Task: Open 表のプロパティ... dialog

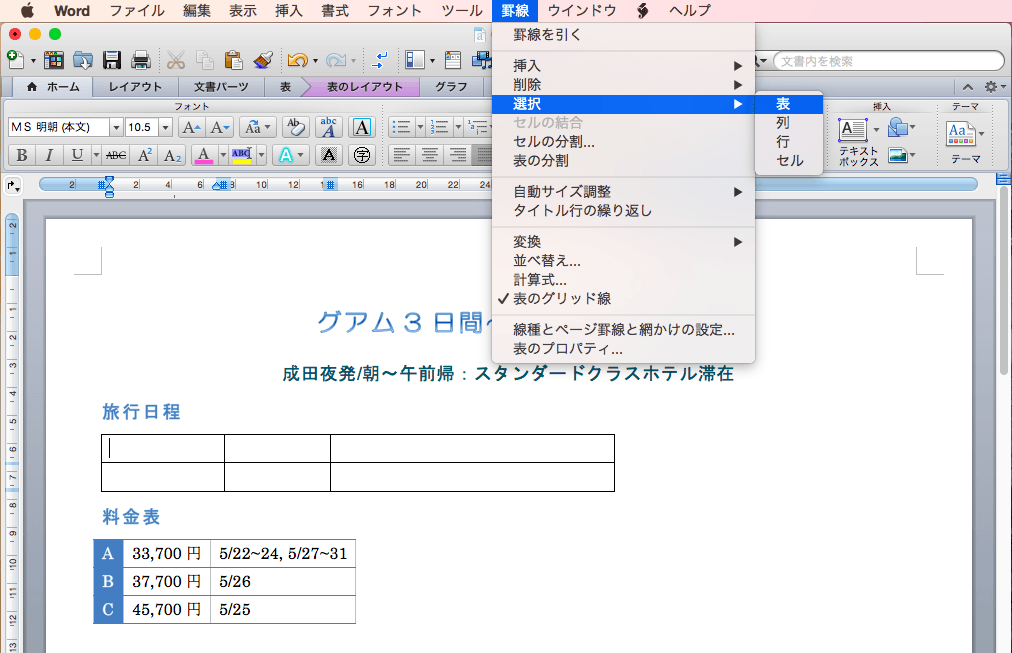Action: [x=623, y=349]
